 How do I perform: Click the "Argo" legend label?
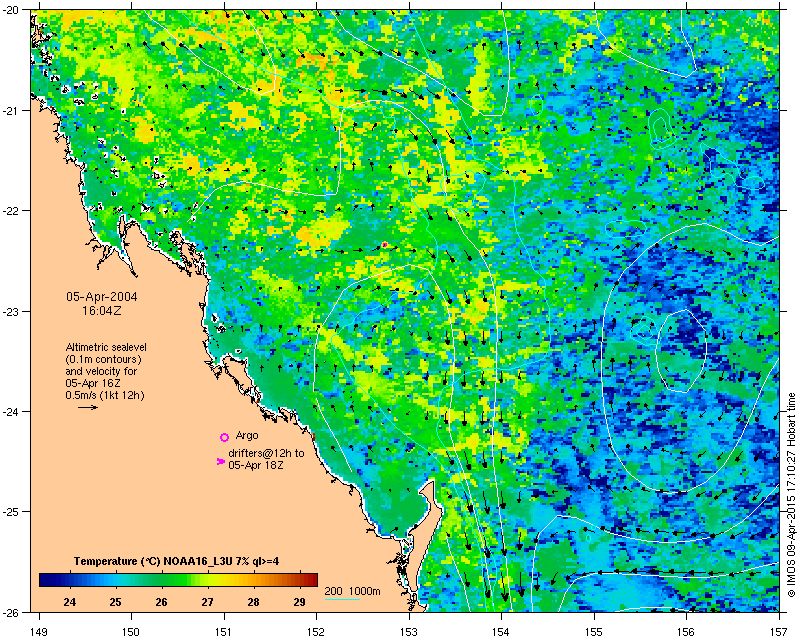tap(247, 436)
